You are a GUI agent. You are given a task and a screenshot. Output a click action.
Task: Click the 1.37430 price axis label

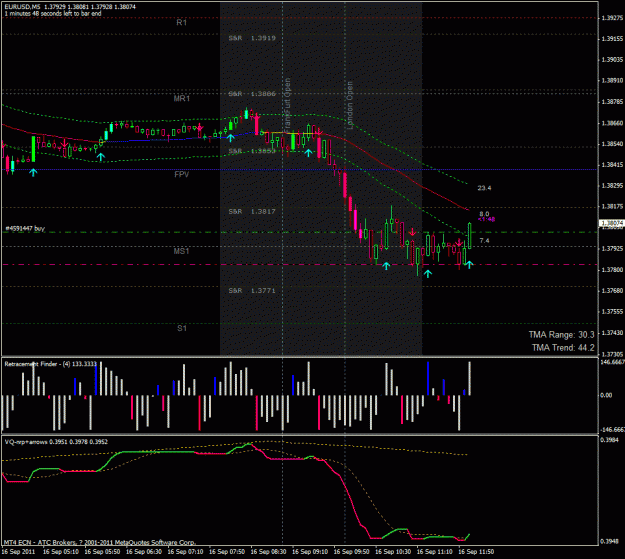[612, 333]
